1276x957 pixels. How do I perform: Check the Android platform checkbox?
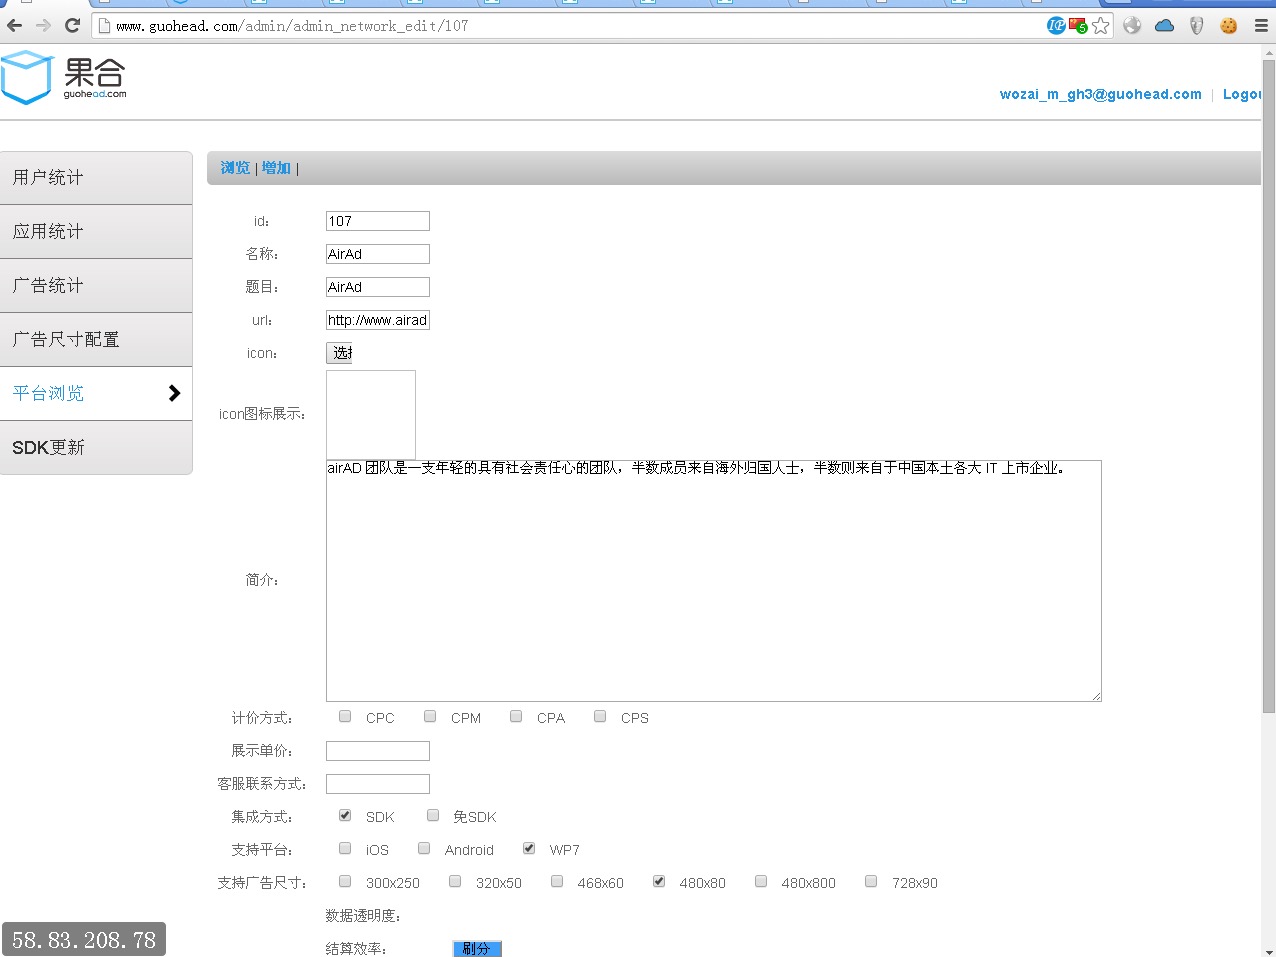424,848
